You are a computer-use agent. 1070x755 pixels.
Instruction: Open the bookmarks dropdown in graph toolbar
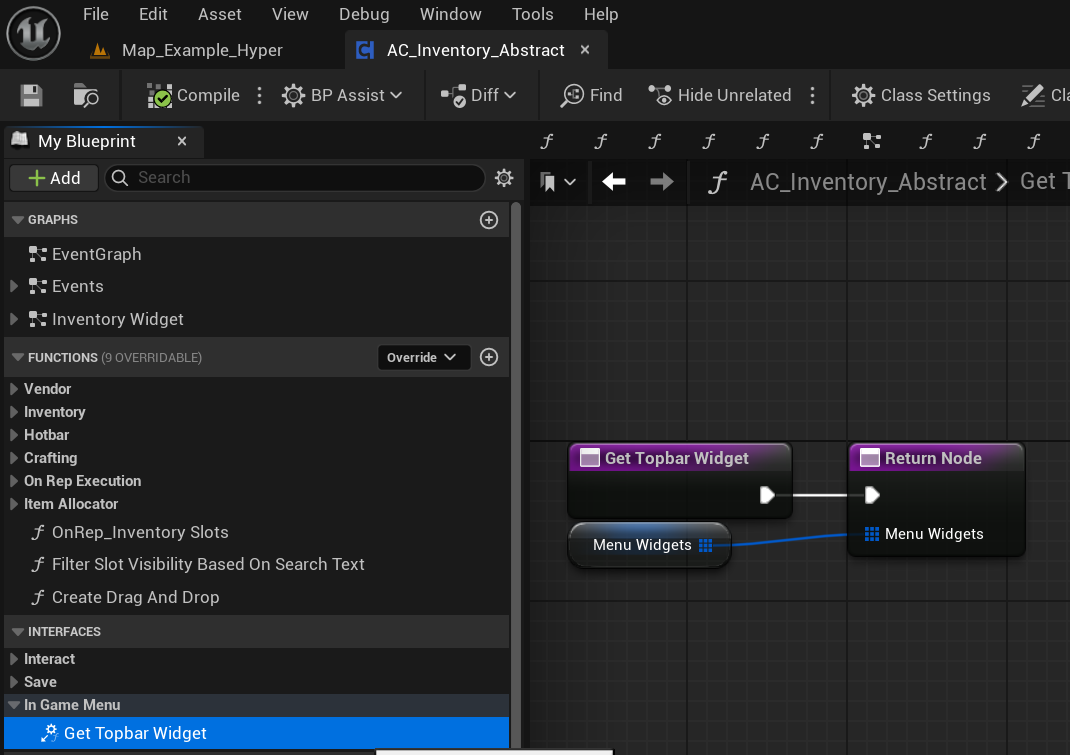pos(558,182)
